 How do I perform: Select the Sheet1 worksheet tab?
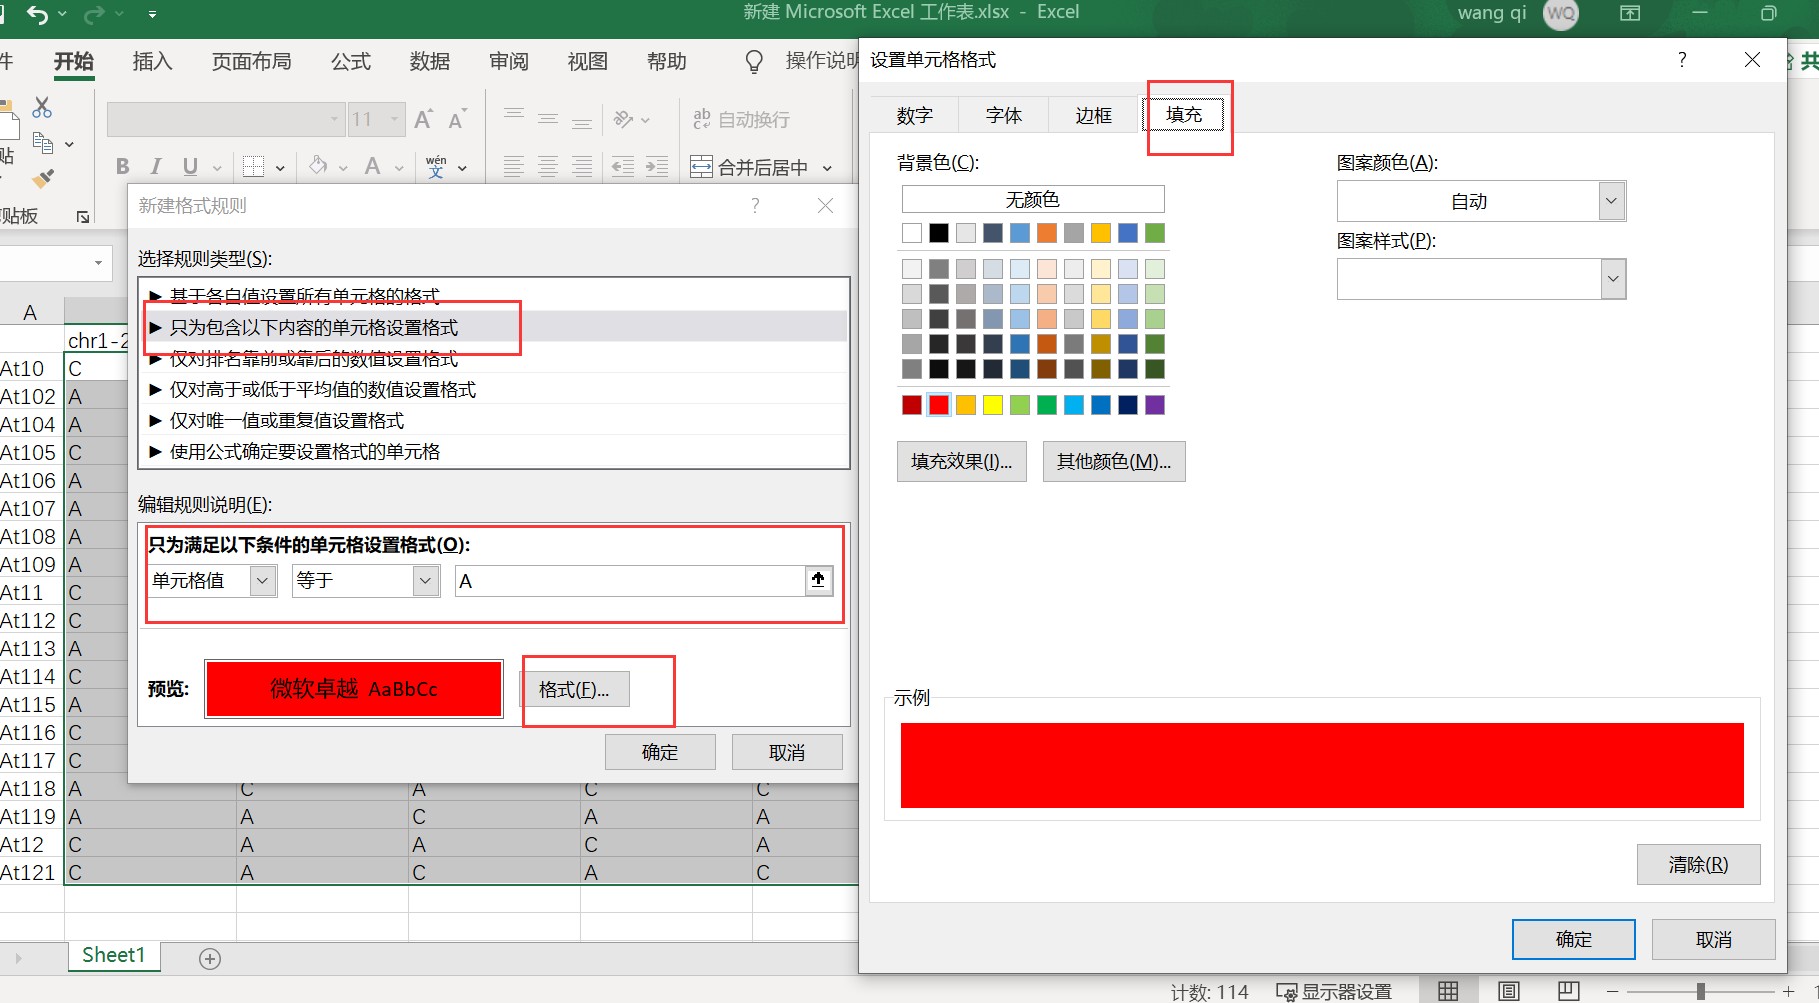[113, 955]
